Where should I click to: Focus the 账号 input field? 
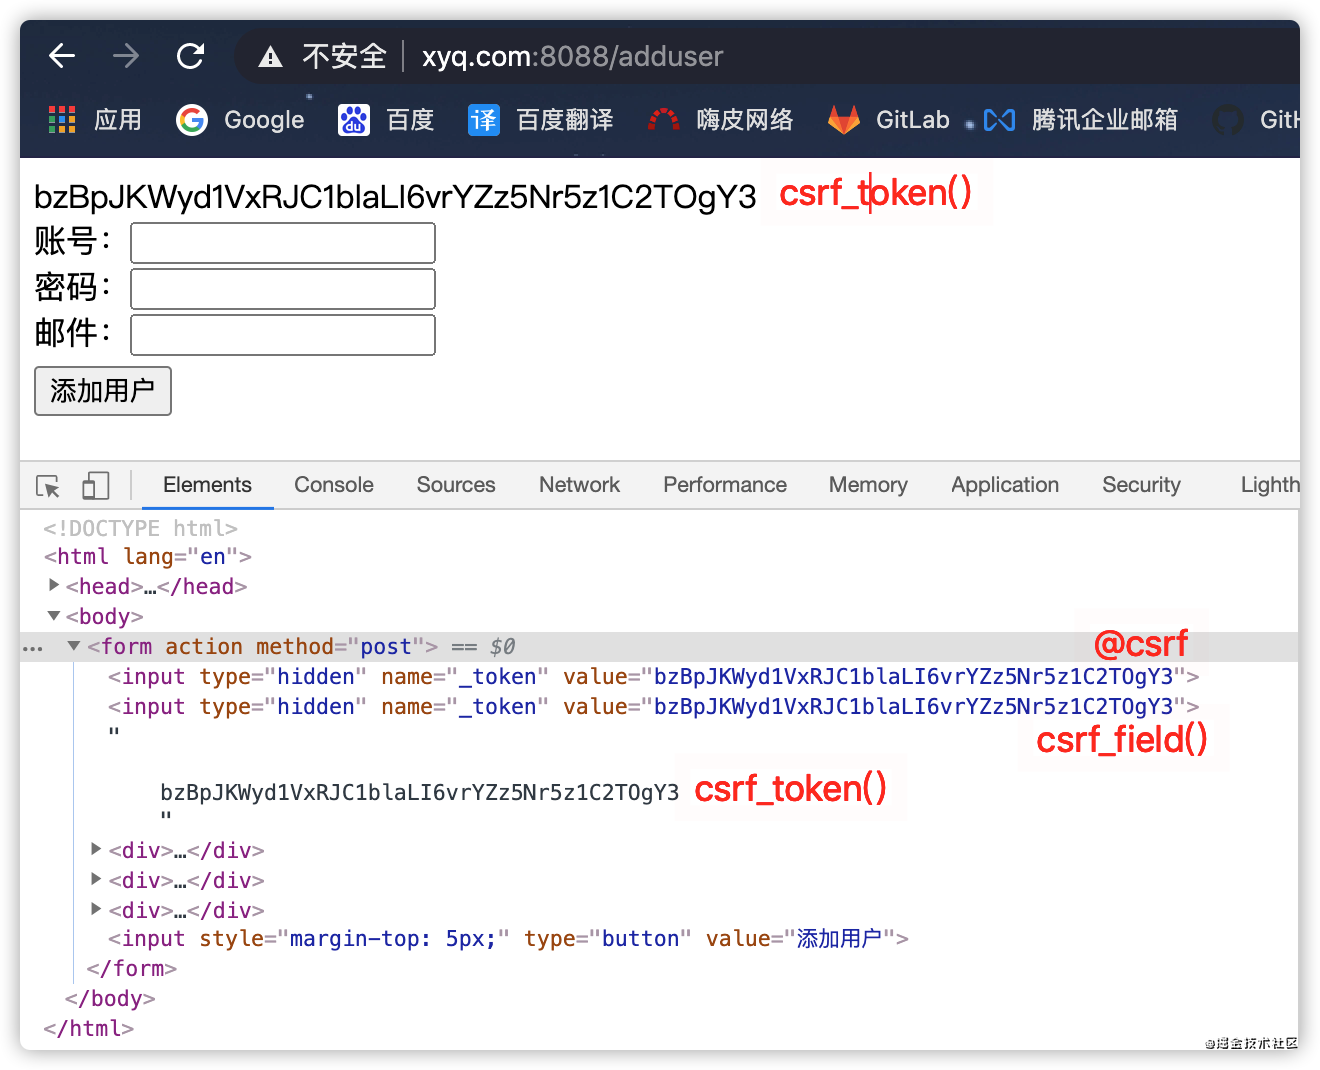tap(283, 243)
